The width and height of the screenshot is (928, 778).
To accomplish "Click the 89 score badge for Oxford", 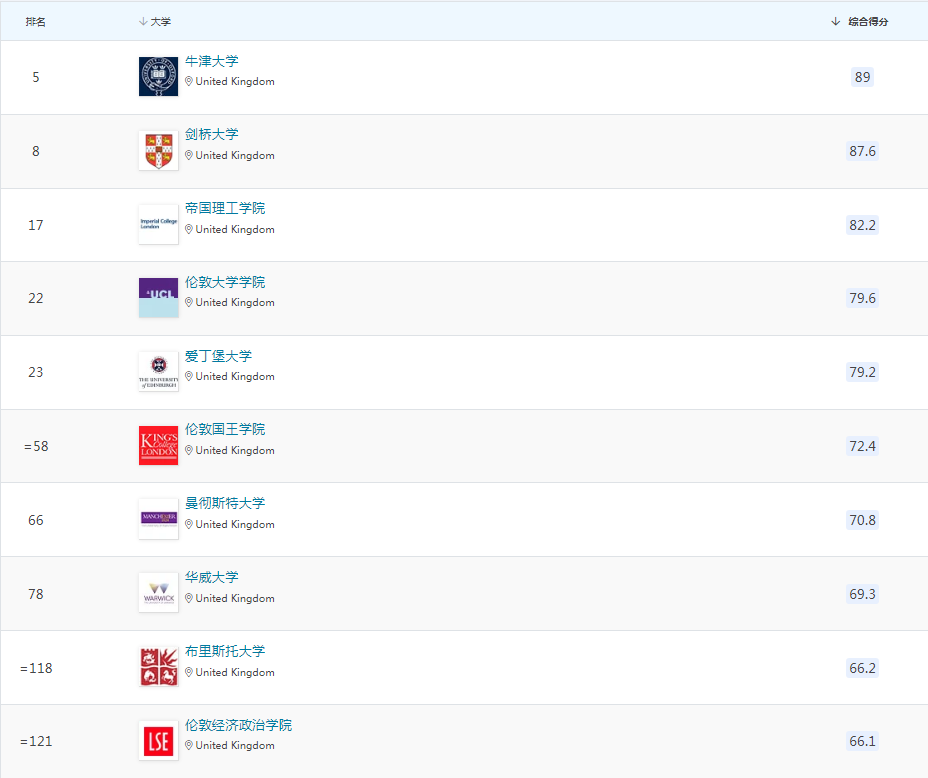I will point(862,77).
